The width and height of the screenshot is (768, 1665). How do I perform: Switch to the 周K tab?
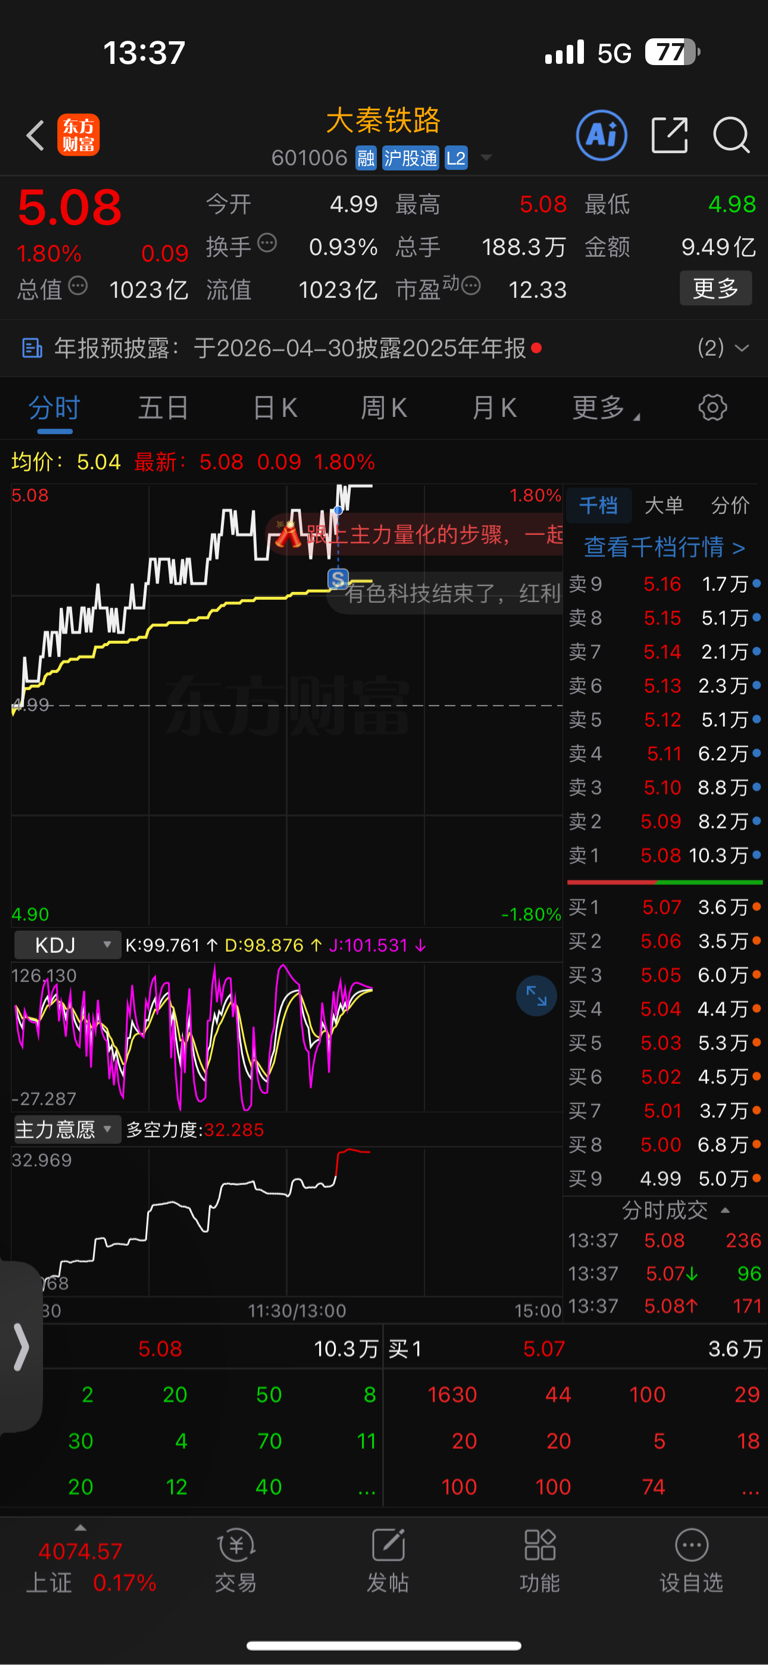pyautogui.click(x=383, y=408)
